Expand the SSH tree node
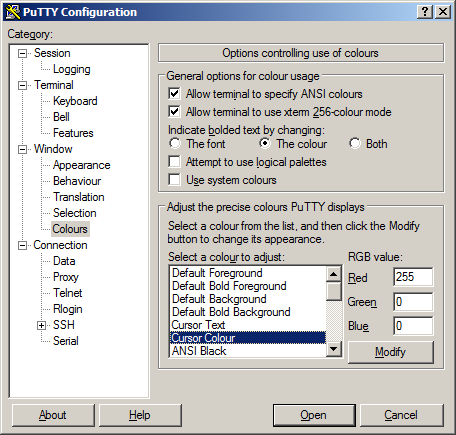Viewport: 456px width, 435px height. pyautogui.click(x=41, y=325)
